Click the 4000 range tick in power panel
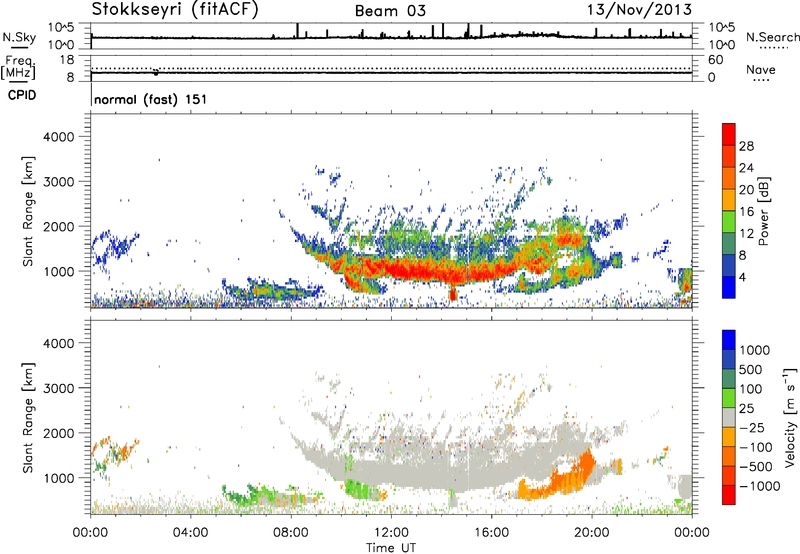800x554 pixels. pos(59,137)
